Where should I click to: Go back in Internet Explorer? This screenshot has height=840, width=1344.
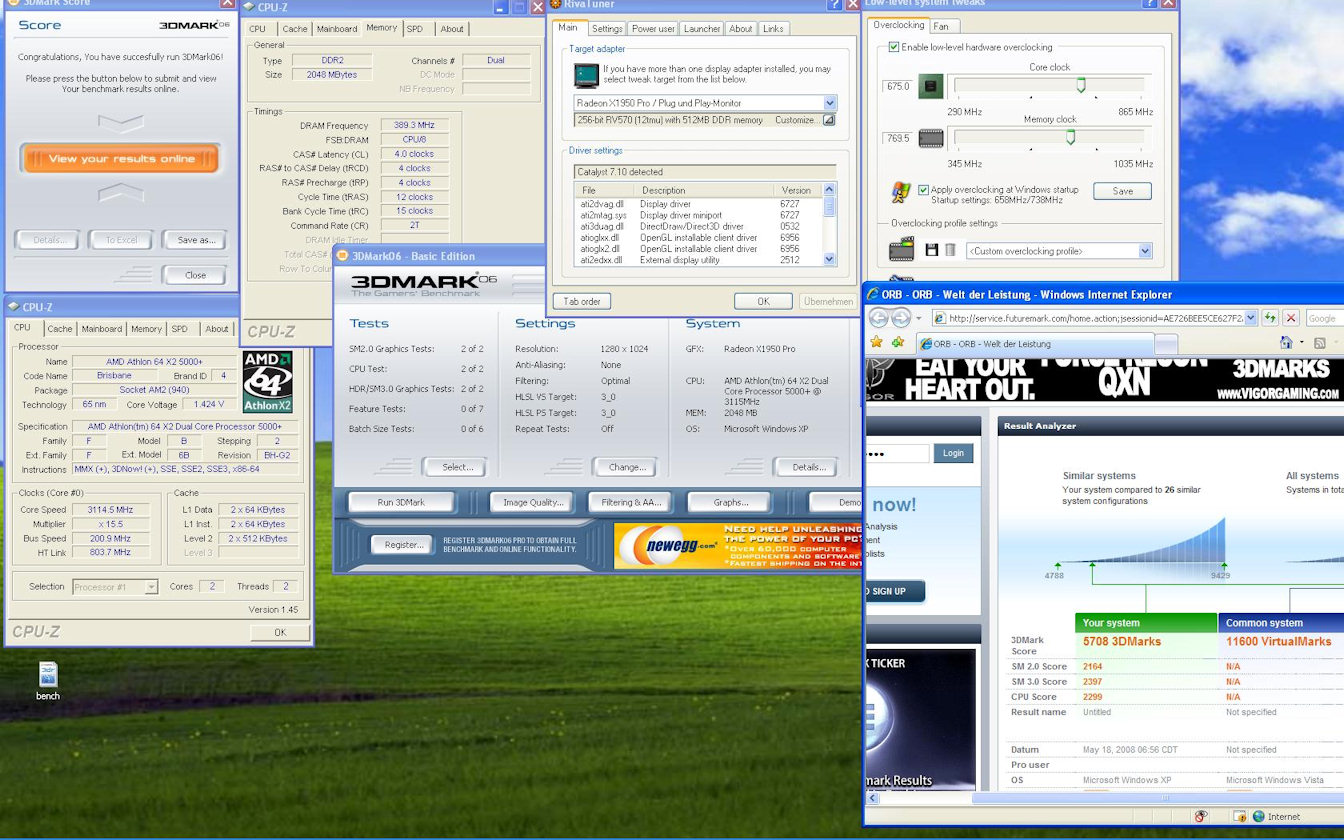[x=878, y=318]
